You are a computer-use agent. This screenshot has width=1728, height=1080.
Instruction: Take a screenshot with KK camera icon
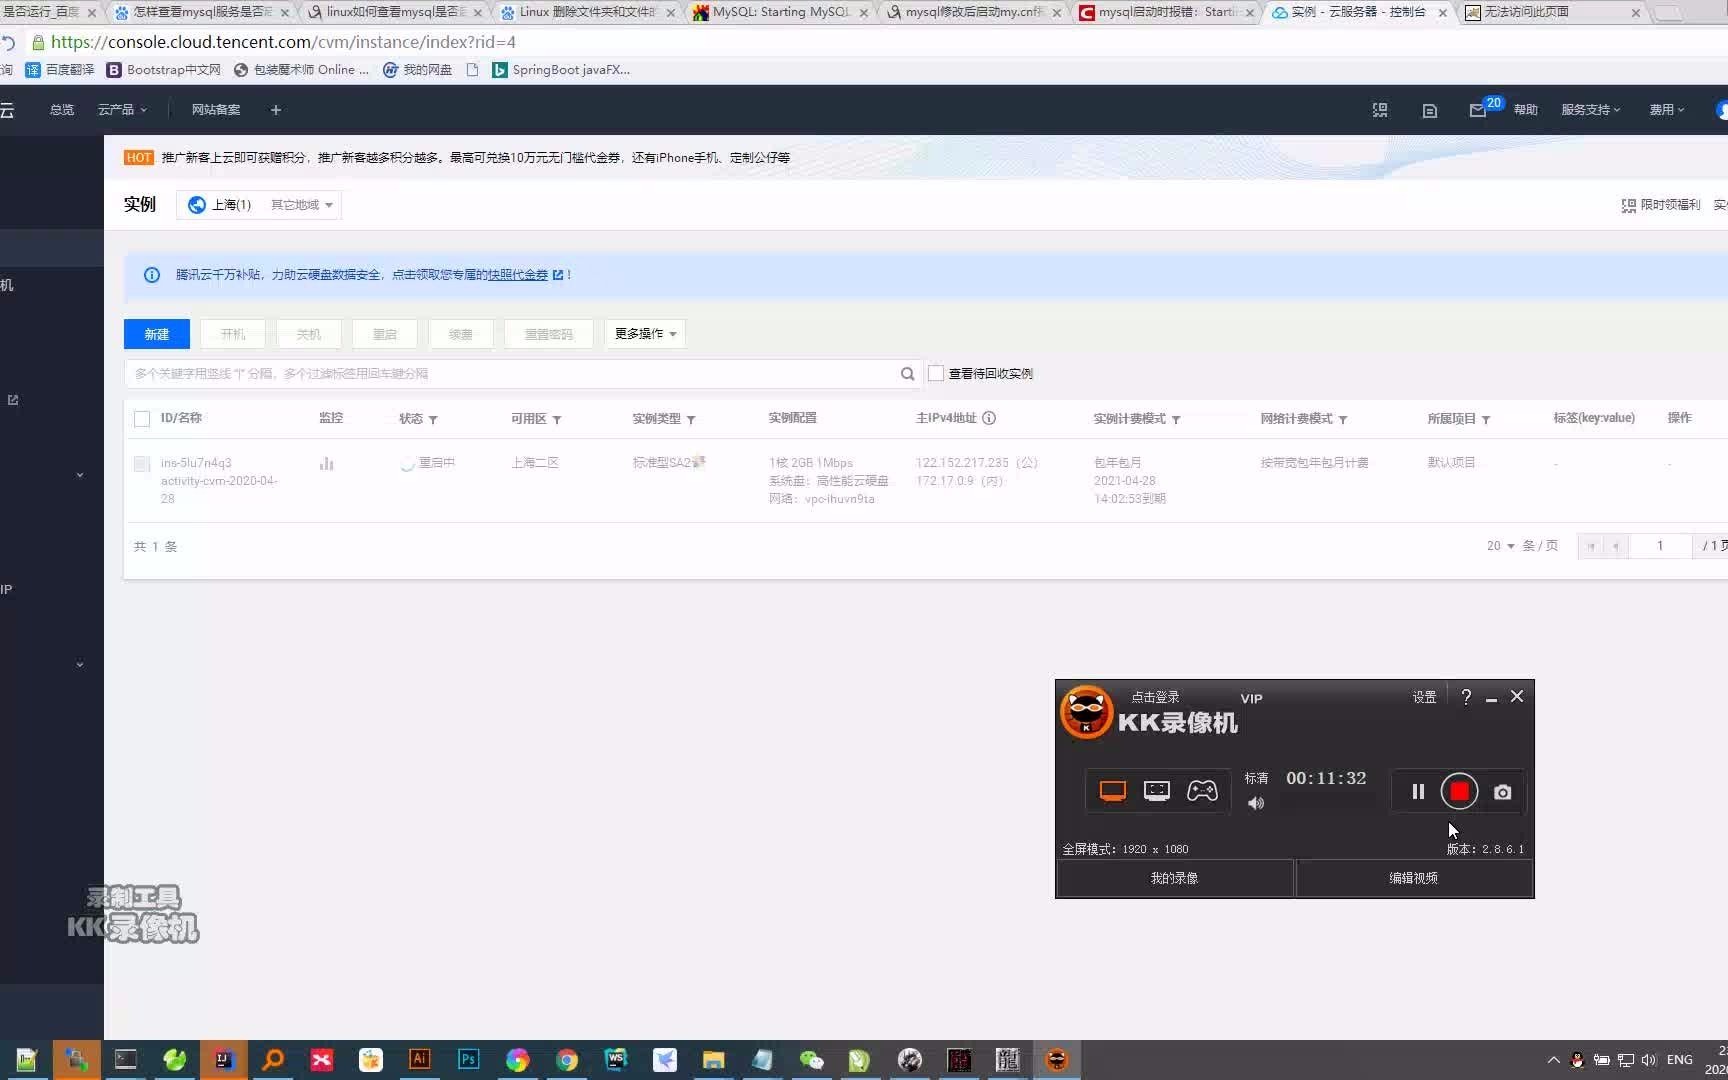(1502, 792)
